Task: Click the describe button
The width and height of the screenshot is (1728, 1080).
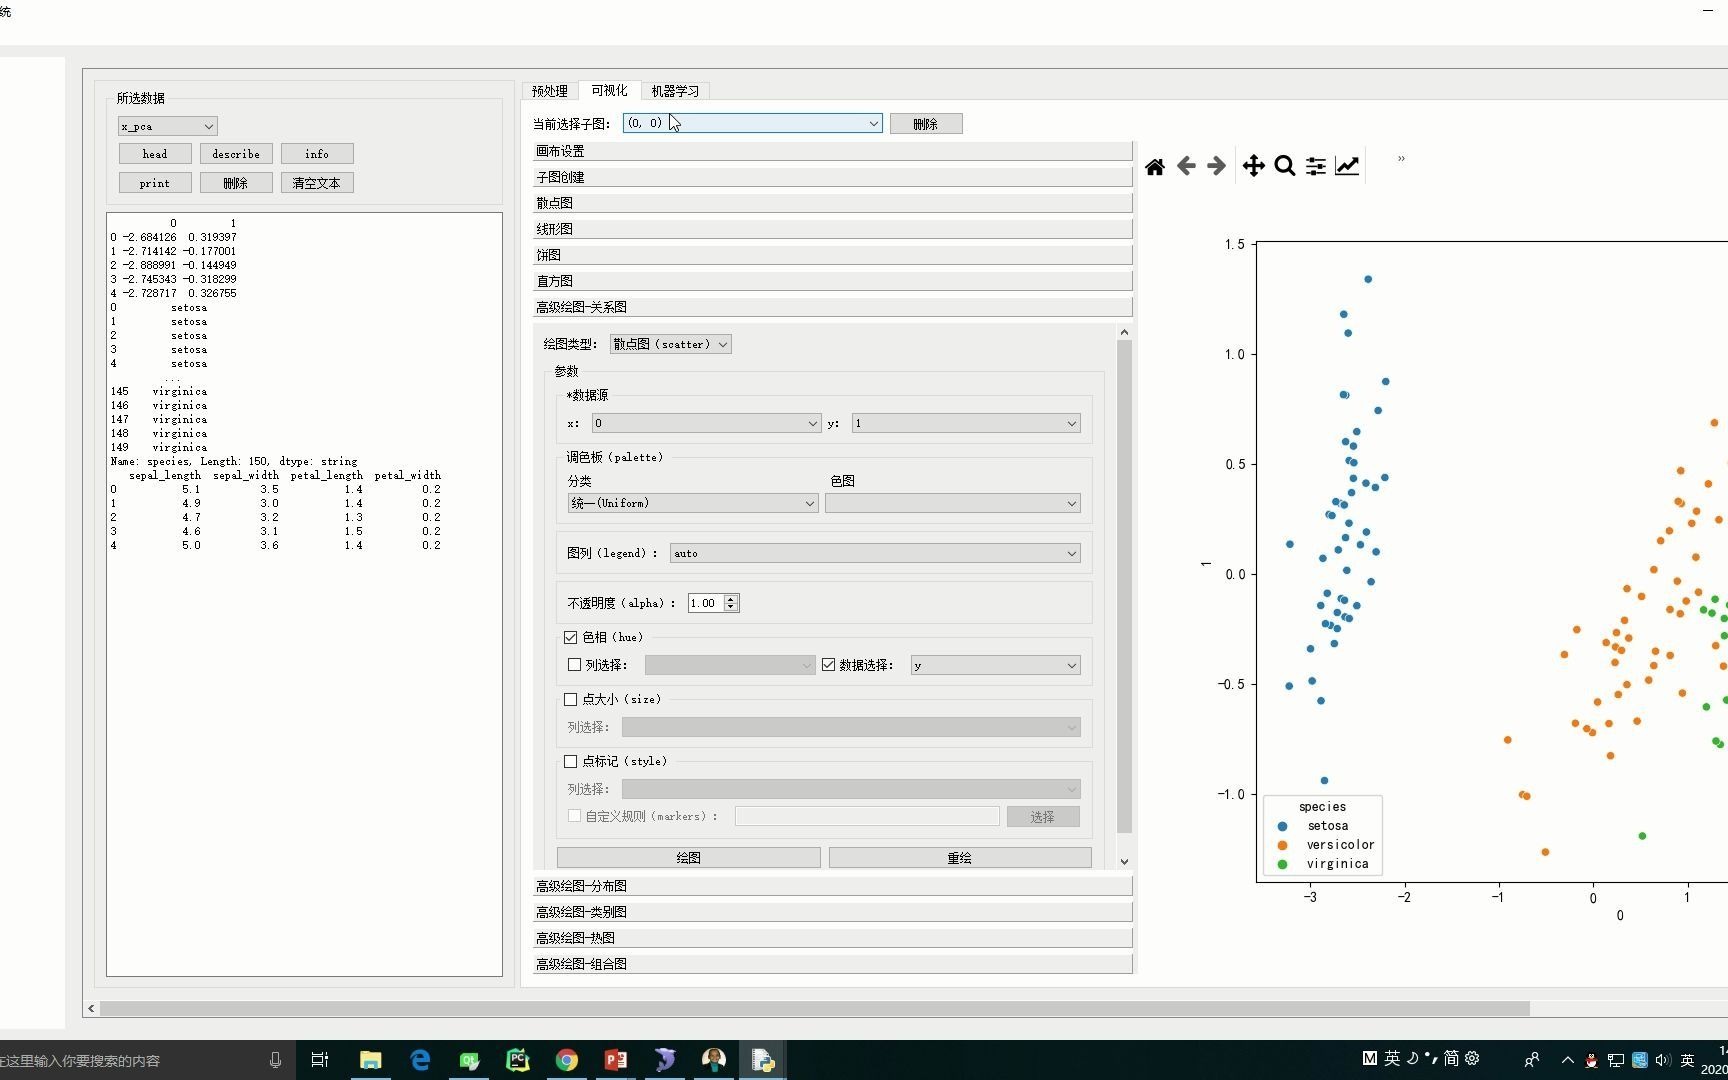Action: click(x=235, y=153)
